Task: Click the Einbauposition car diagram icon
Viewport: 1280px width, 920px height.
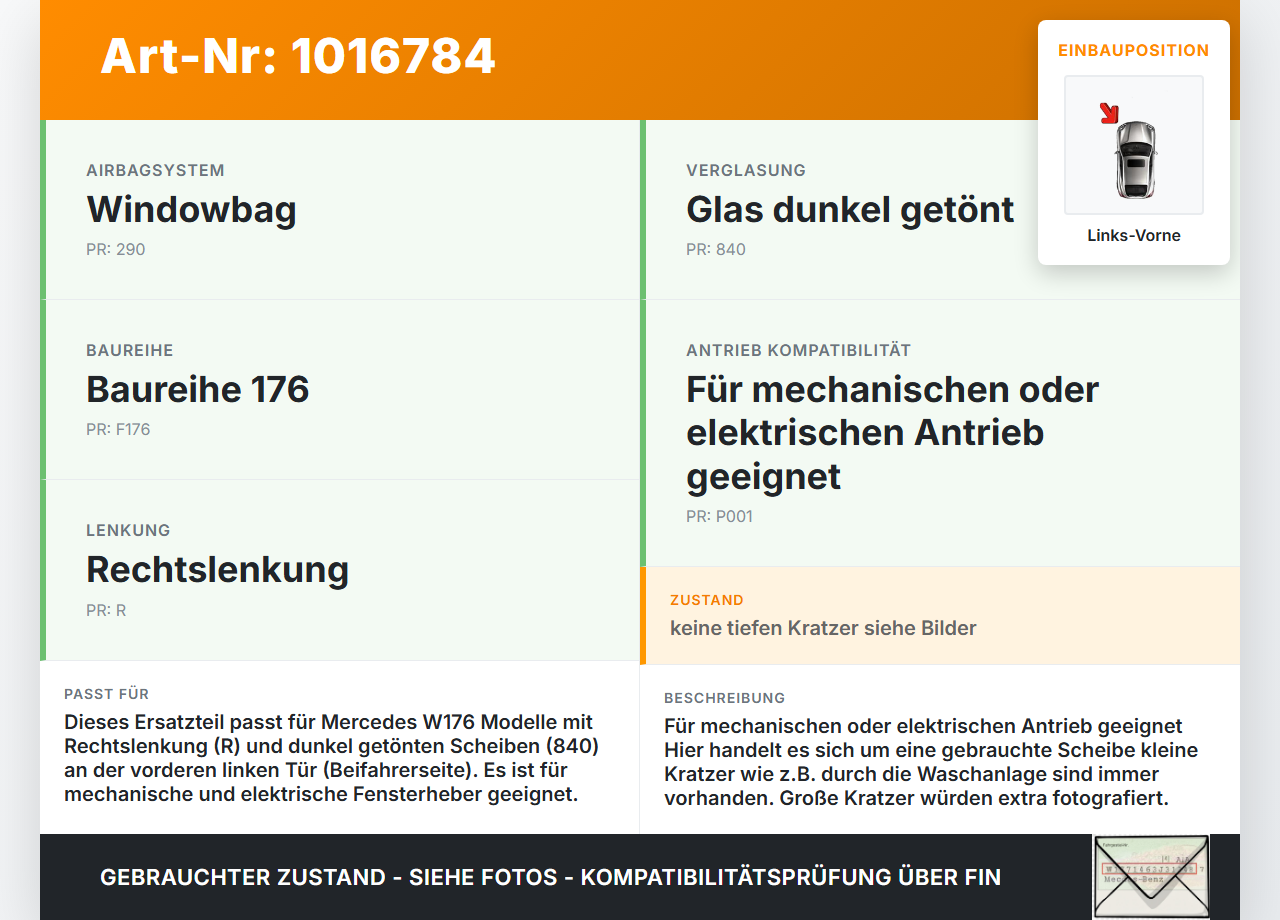Action: [x=1133, y=145]
